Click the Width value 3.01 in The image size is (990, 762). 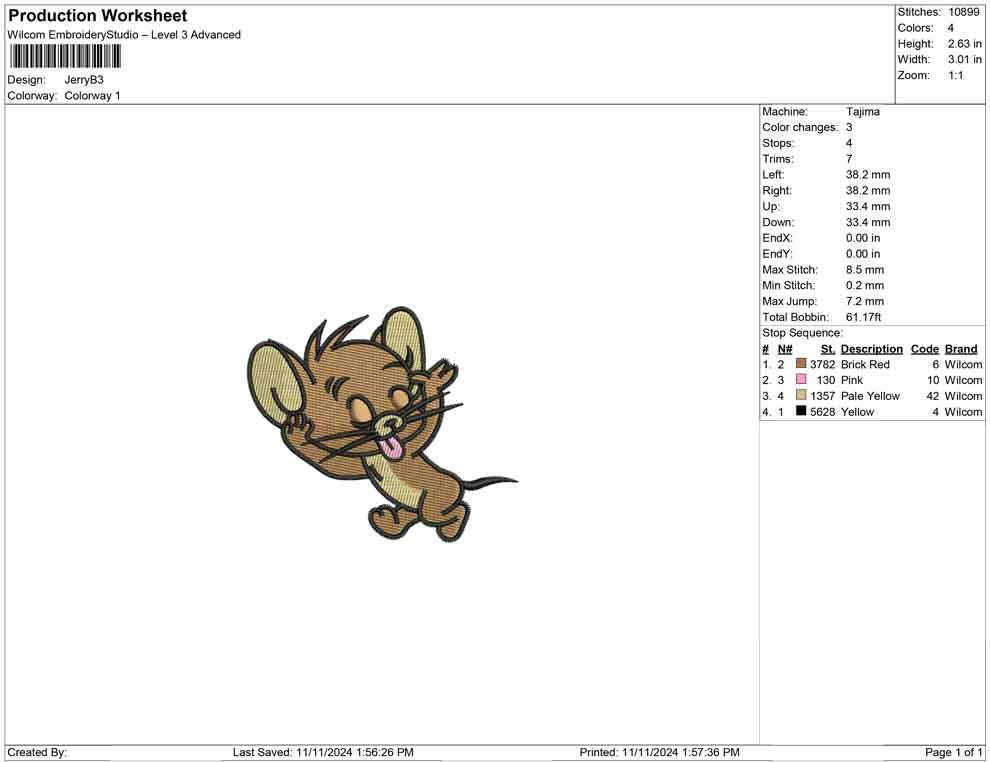[x=965, y=59]
